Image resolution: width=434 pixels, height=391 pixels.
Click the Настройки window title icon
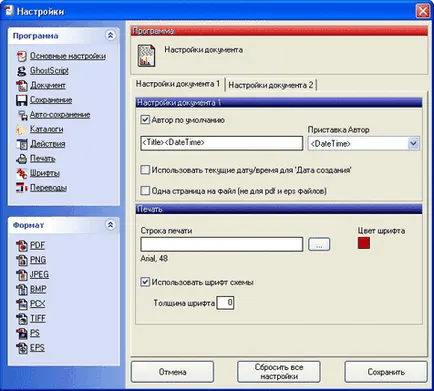click(x=9, y=11)
